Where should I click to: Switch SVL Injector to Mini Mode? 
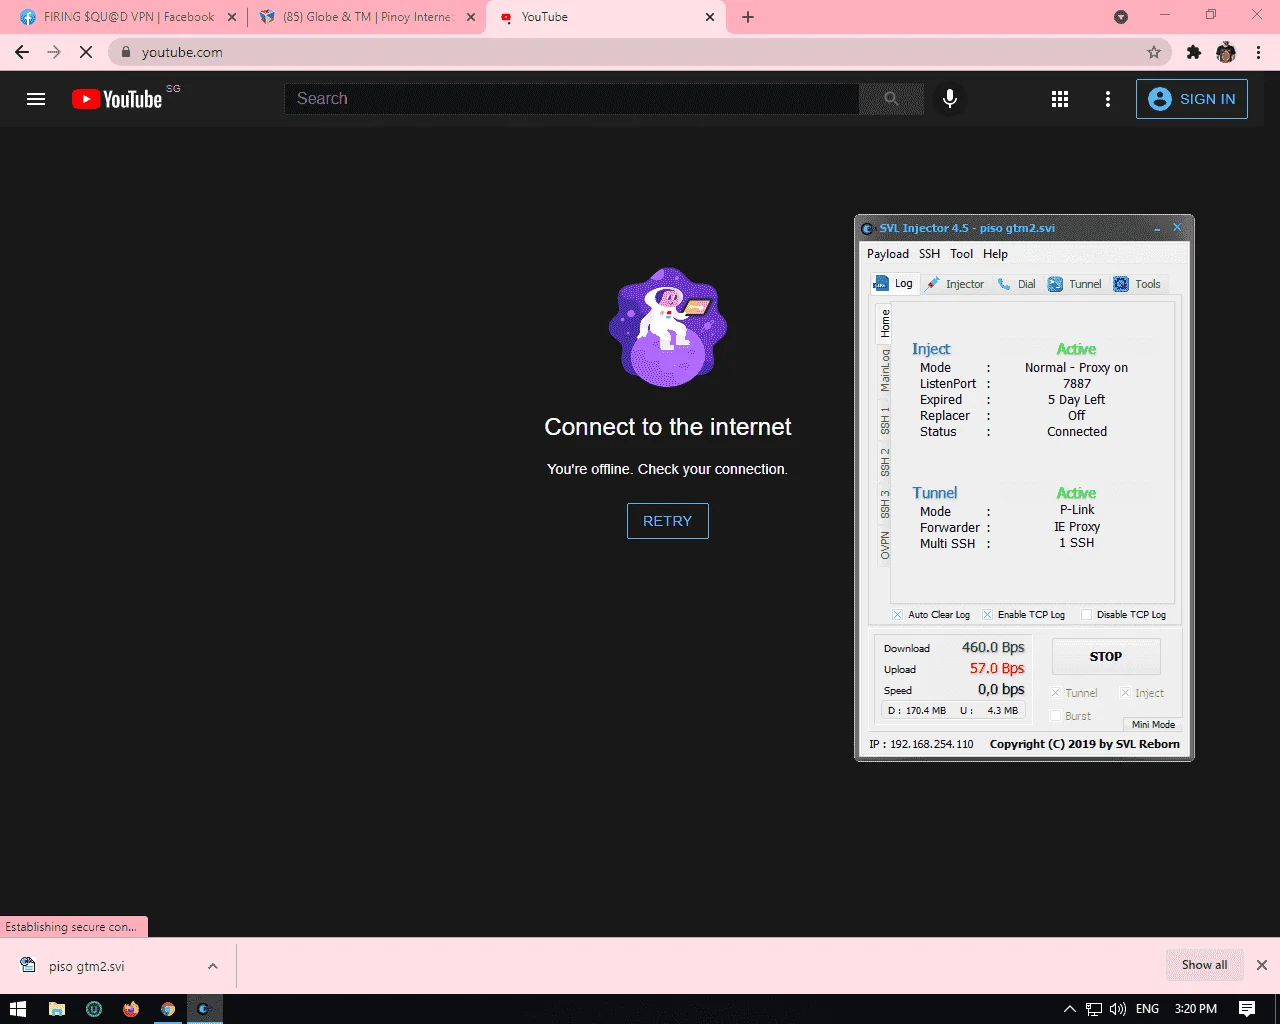point(1153,725)
